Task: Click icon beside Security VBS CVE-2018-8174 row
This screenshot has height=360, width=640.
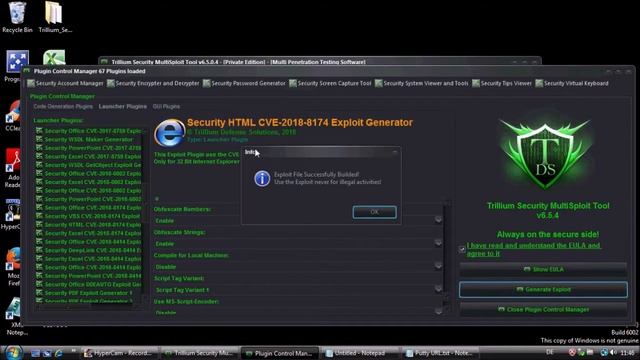Action: click(x=39, y=216)
